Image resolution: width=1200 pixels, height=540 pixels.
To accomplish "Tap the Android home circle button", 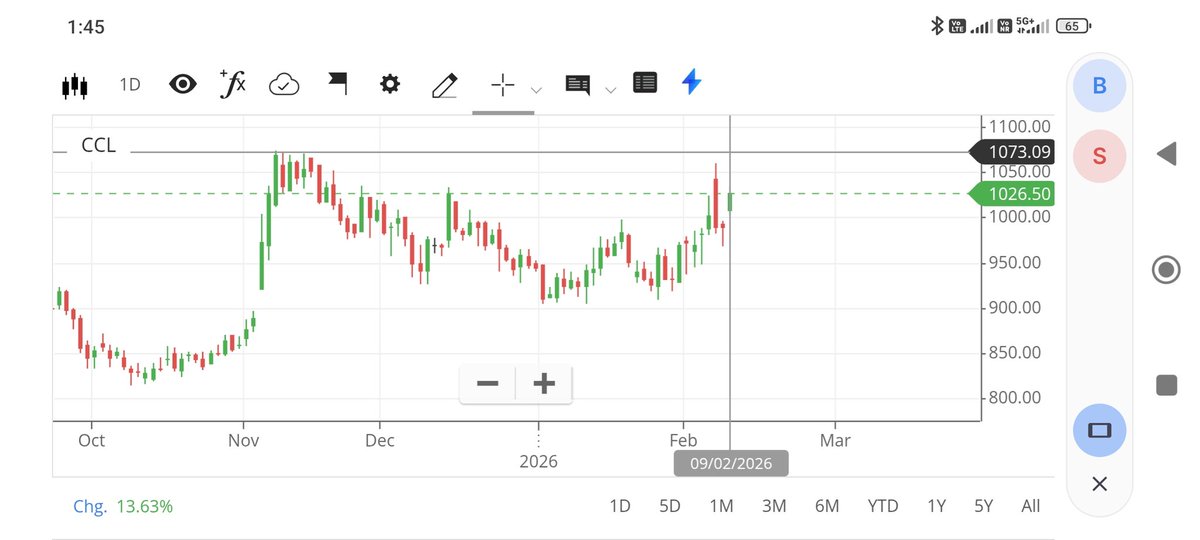I will 1166,270.
